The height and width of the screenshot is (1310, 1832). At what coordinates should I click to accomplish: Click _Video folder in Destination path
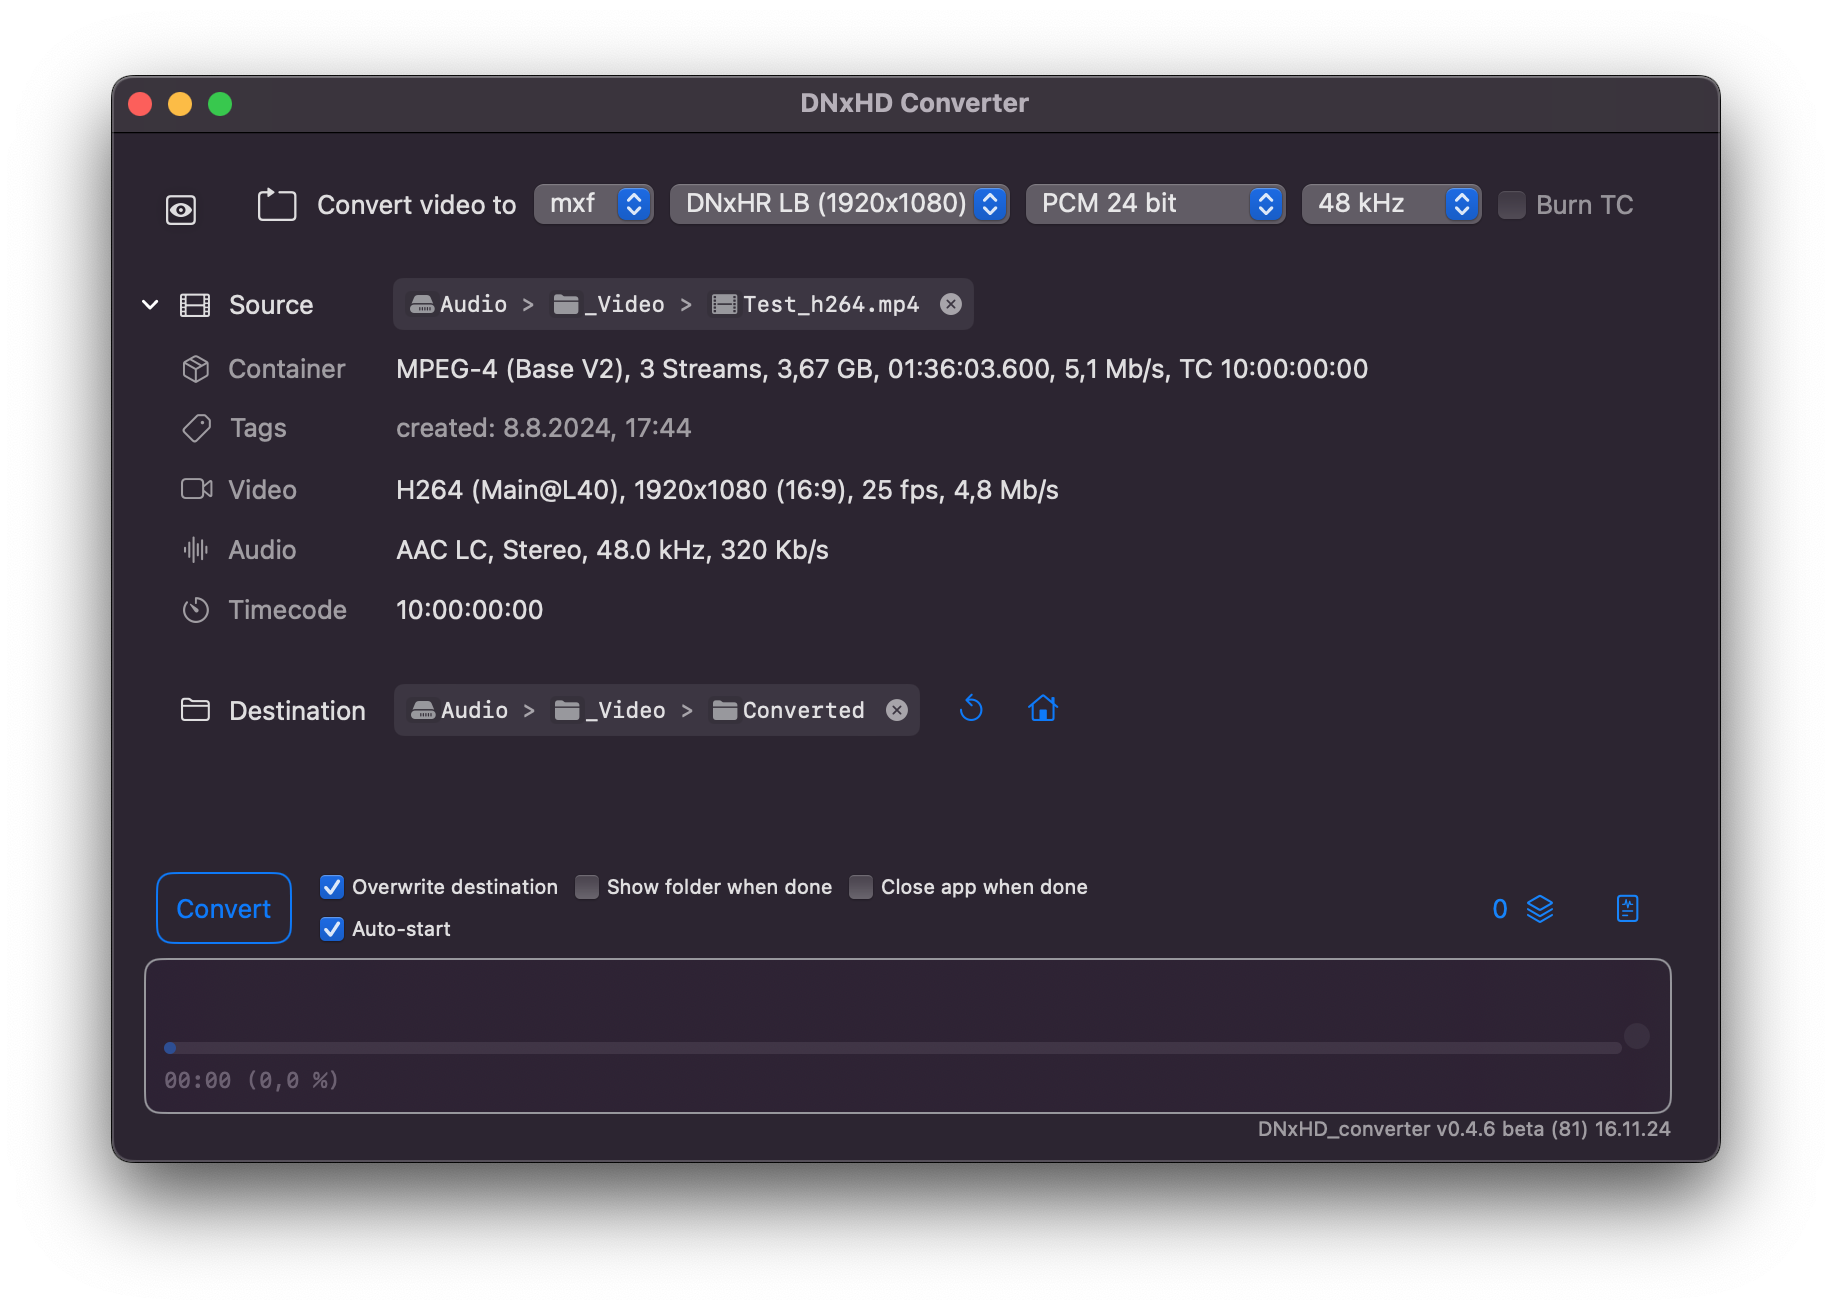[x=610, y=710]
